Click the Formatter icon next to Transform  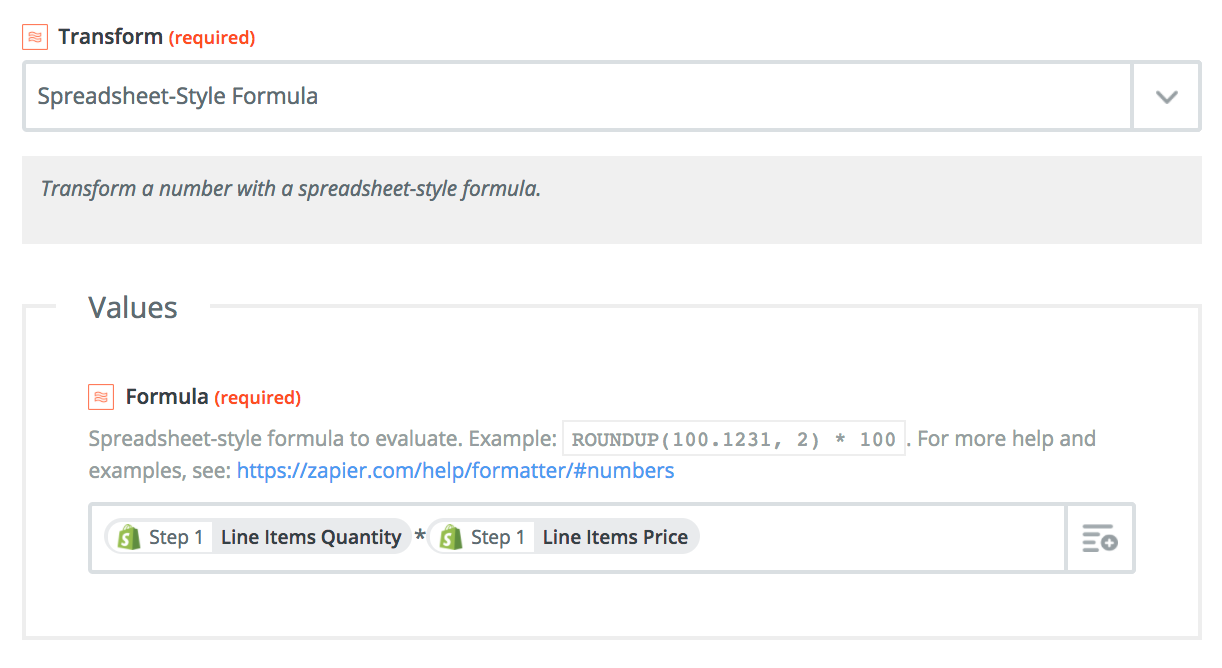pos(35,37)
